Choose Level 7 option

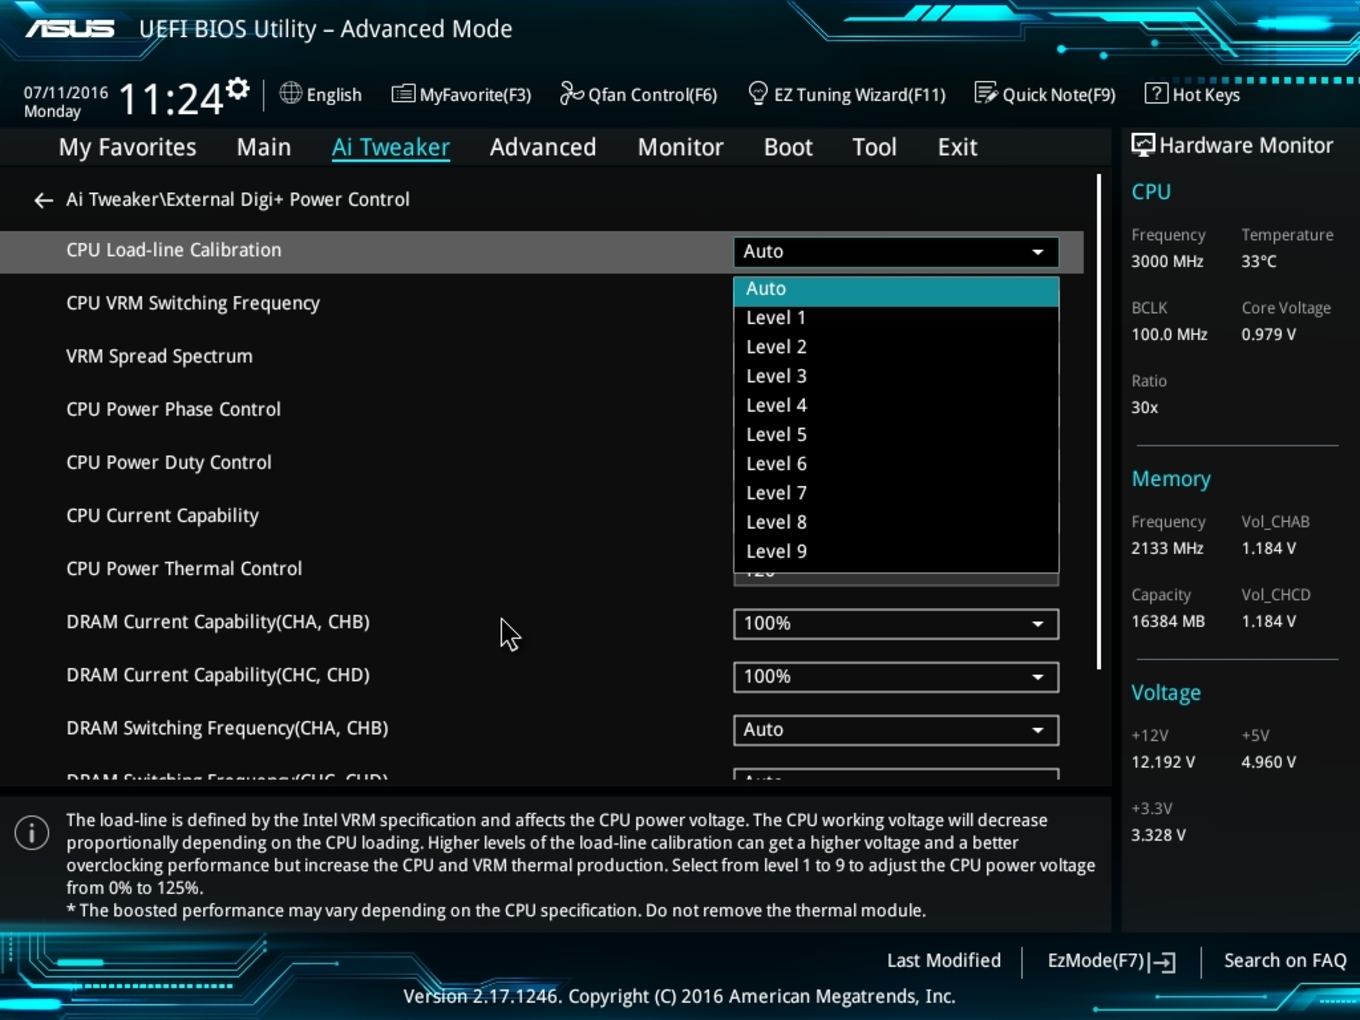click(896, 493)
